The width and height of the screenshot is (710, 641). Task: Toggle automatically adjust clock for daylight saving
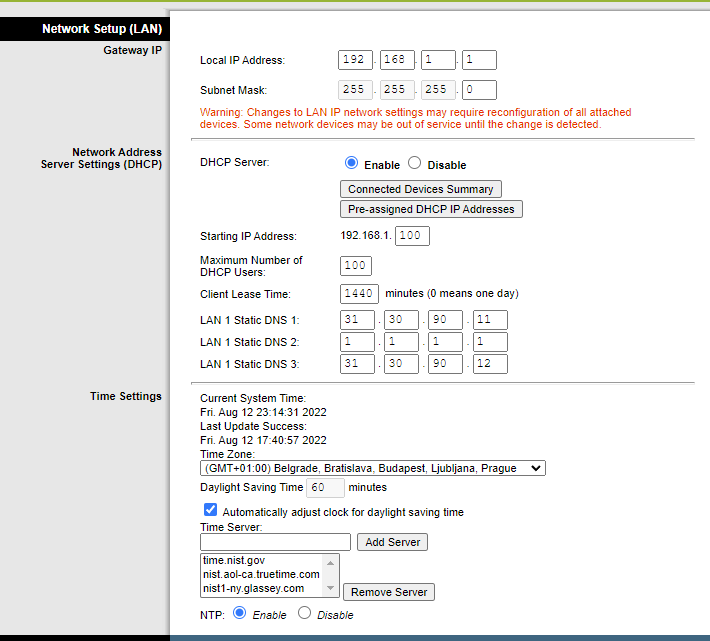(211, 510)
